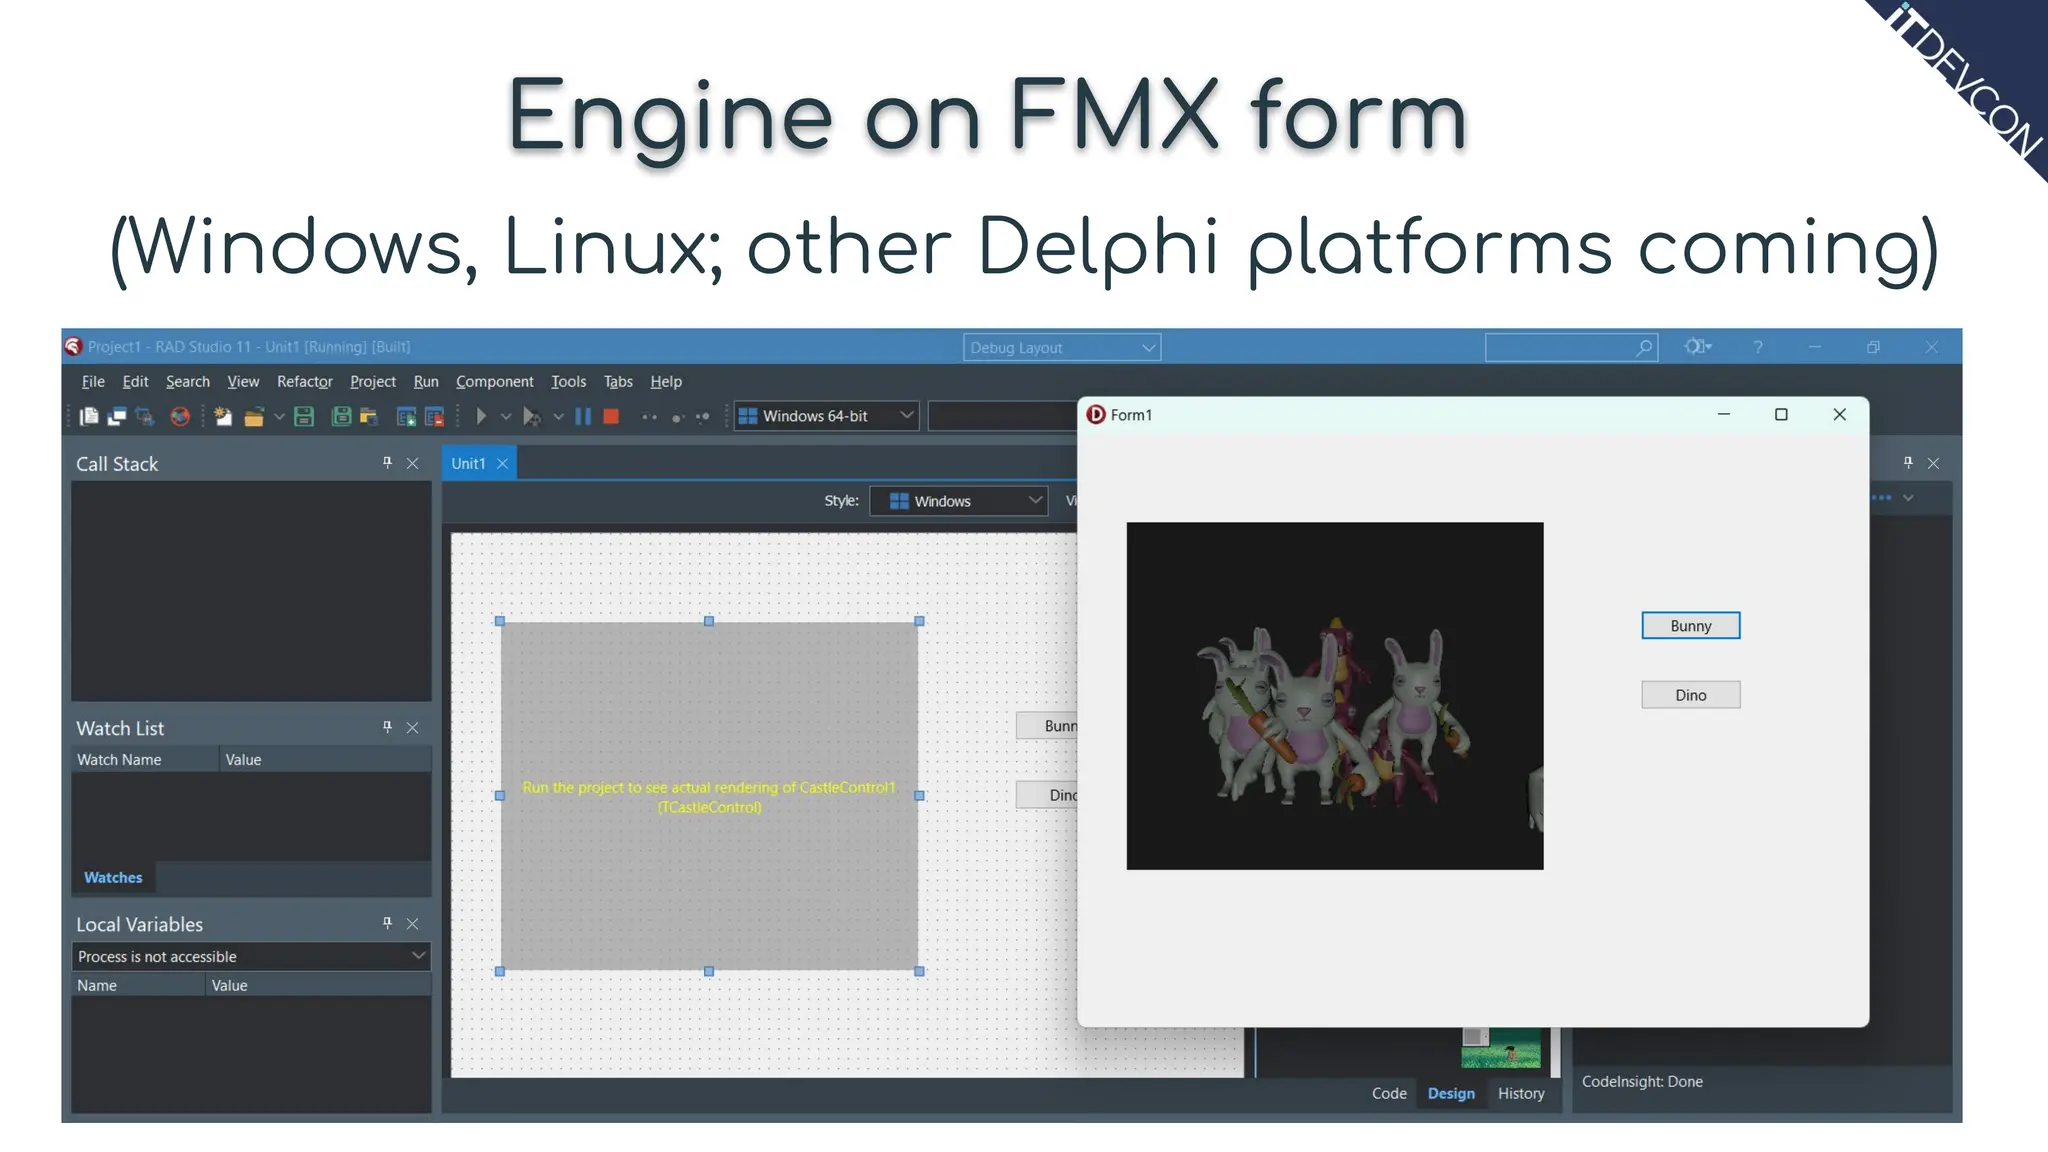Click the View Form windows icon in toolbar
The height and width of the screenshot is (1152, 2048).
click(x=117, y=416)
